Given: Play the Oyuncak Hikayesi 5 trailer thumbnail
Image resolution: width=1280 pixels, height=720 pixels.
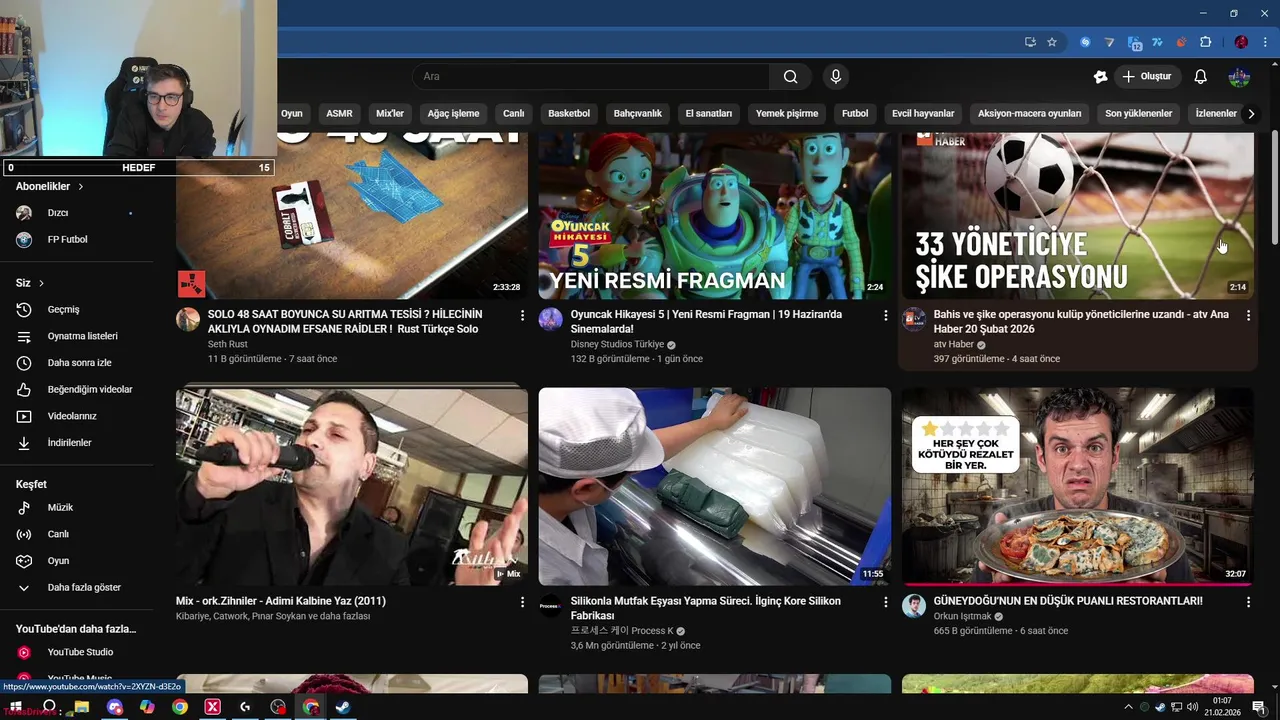Looking at the screenshot, I should click(x=715, y=215).
